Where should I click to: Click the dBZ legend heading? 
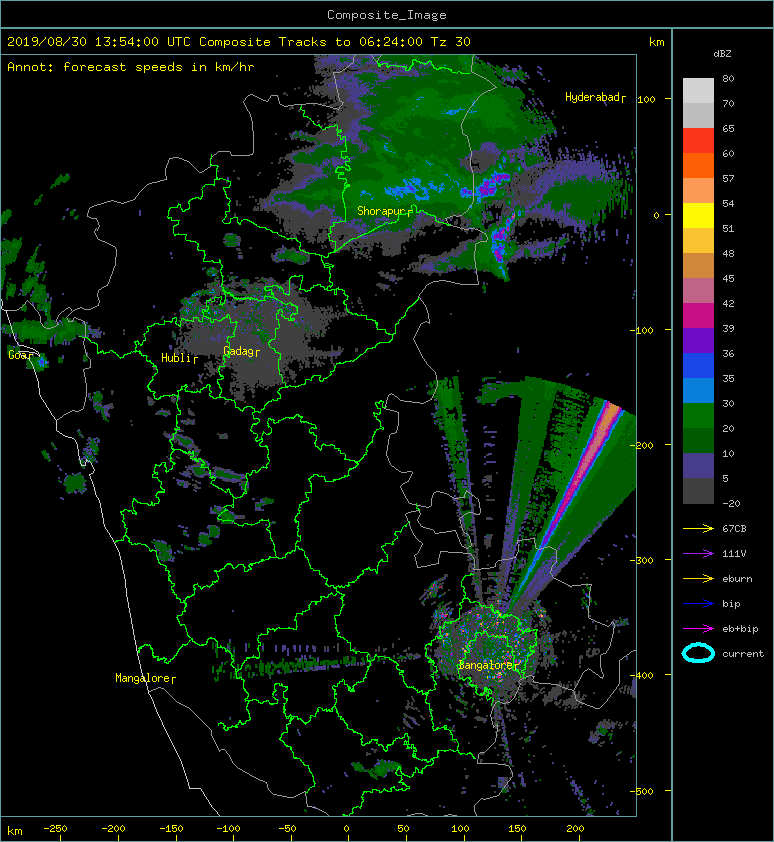(722, 54)
